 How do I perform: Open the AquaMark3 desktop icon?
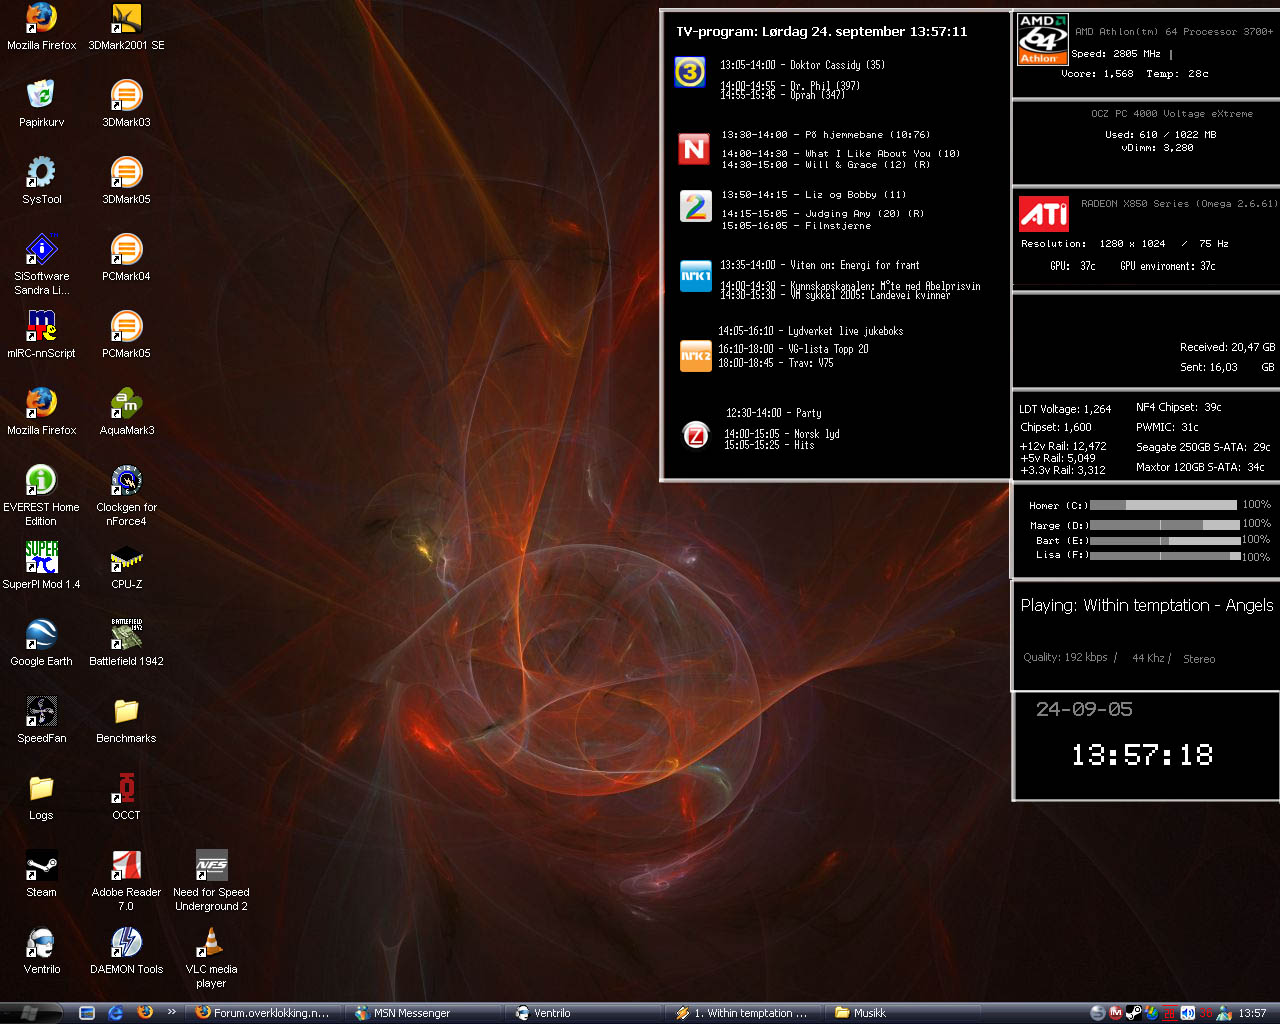pos(126,412)
